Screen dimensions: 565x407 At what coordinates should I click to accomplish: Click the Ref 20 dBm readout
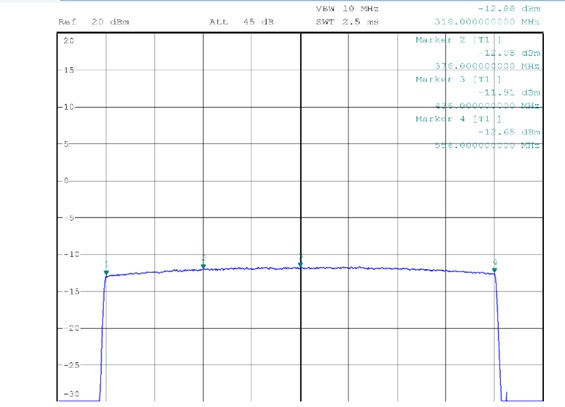click(x=94, y=22)
